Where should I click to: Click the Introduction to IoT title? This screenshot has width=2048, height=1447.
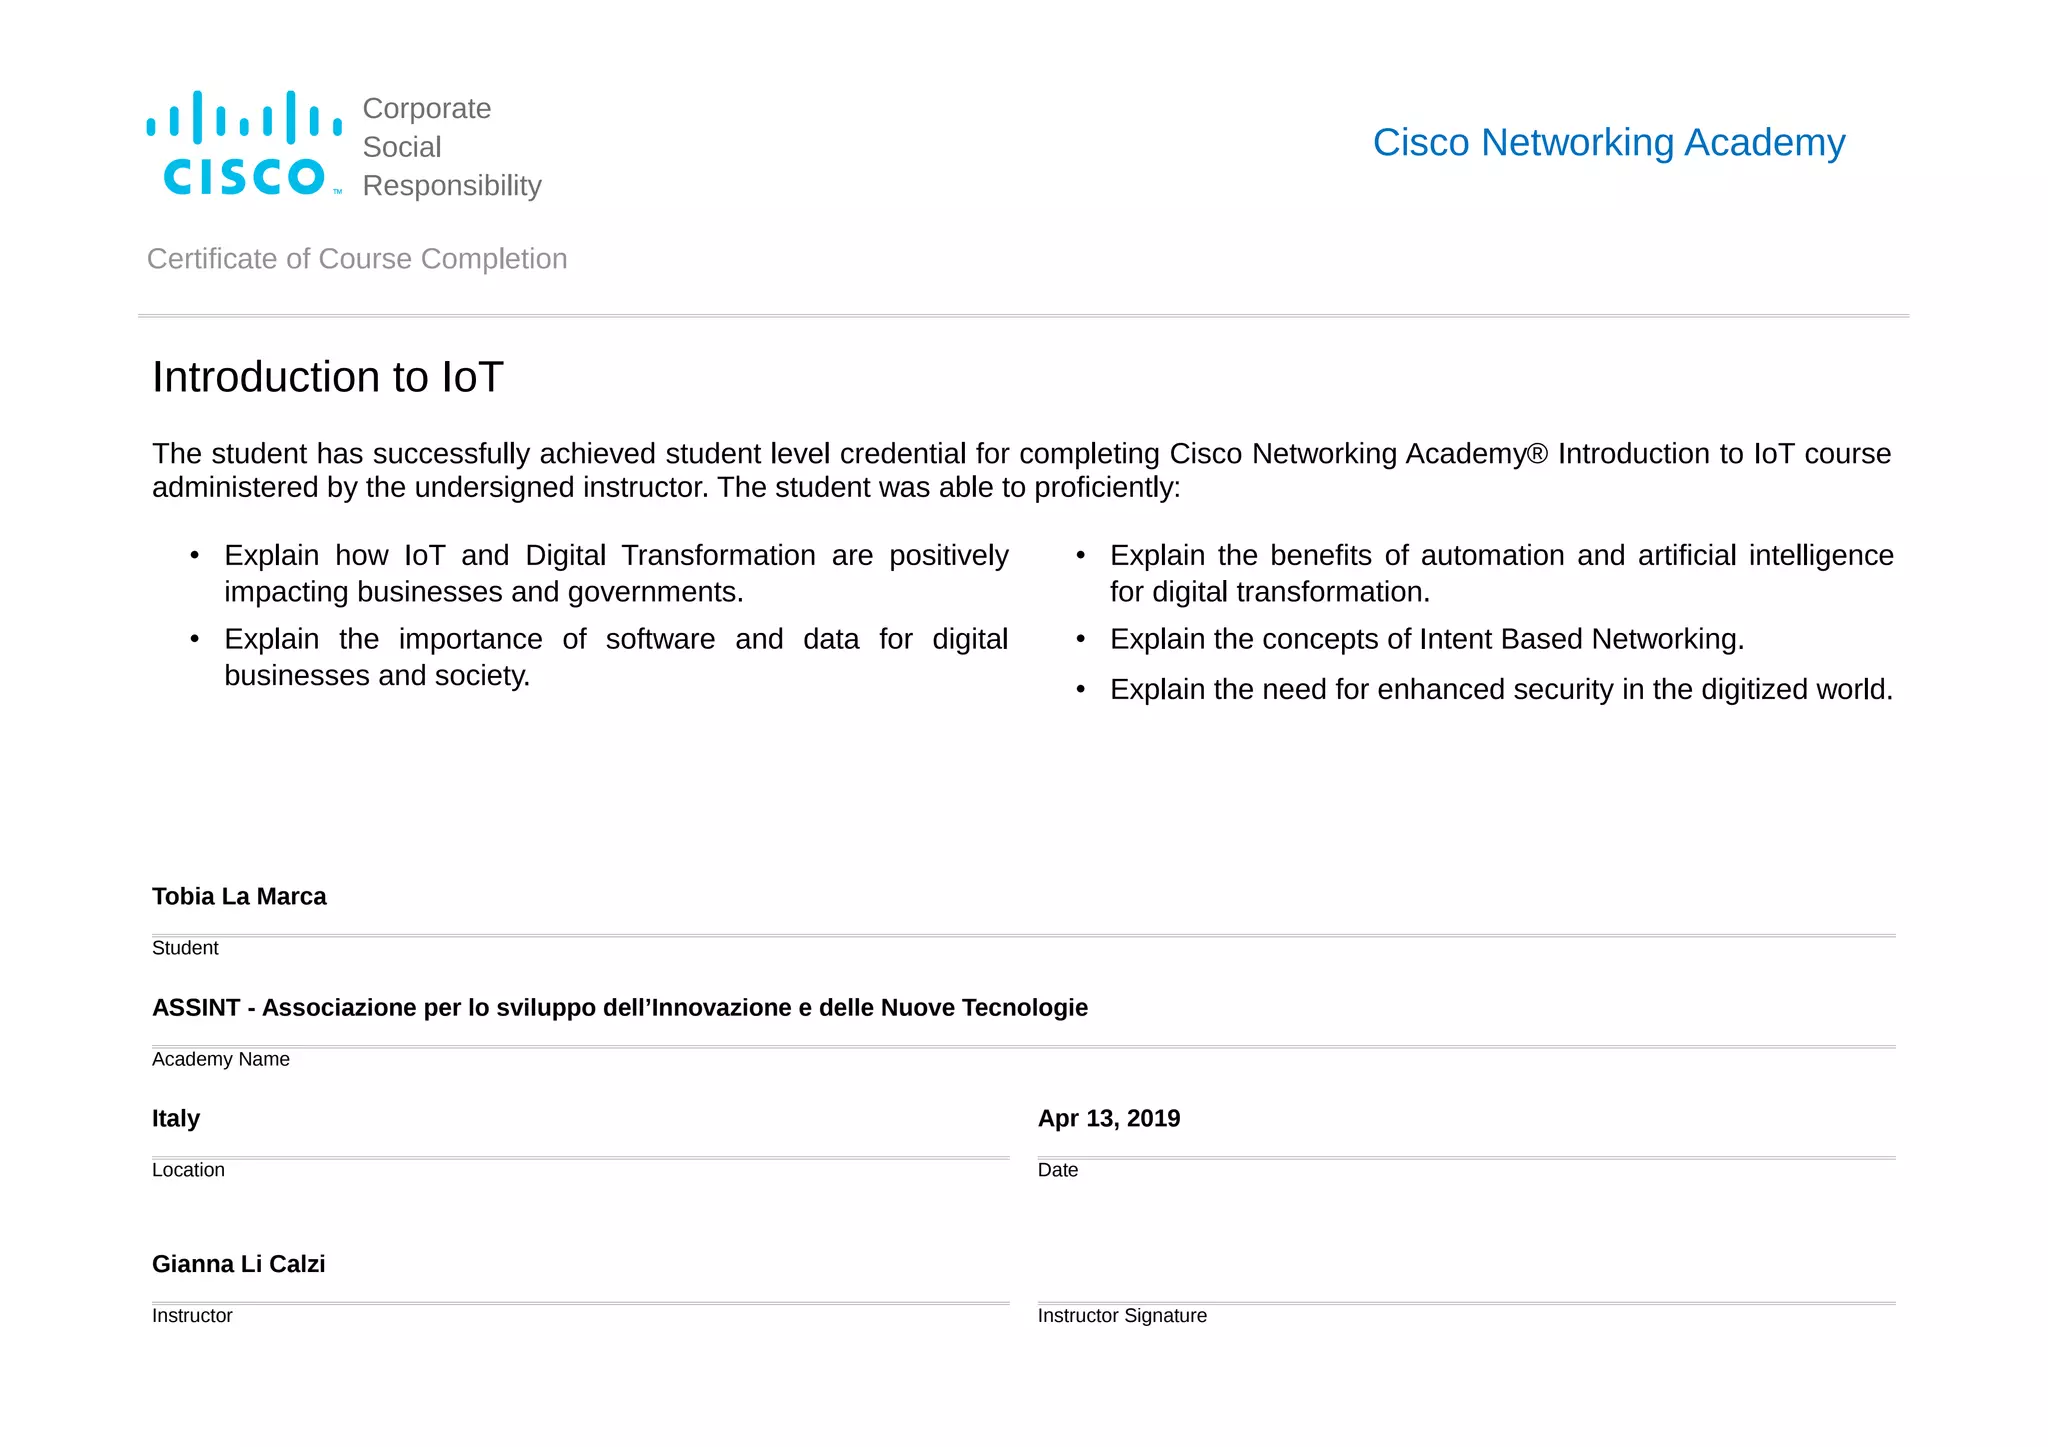(328, 377)
